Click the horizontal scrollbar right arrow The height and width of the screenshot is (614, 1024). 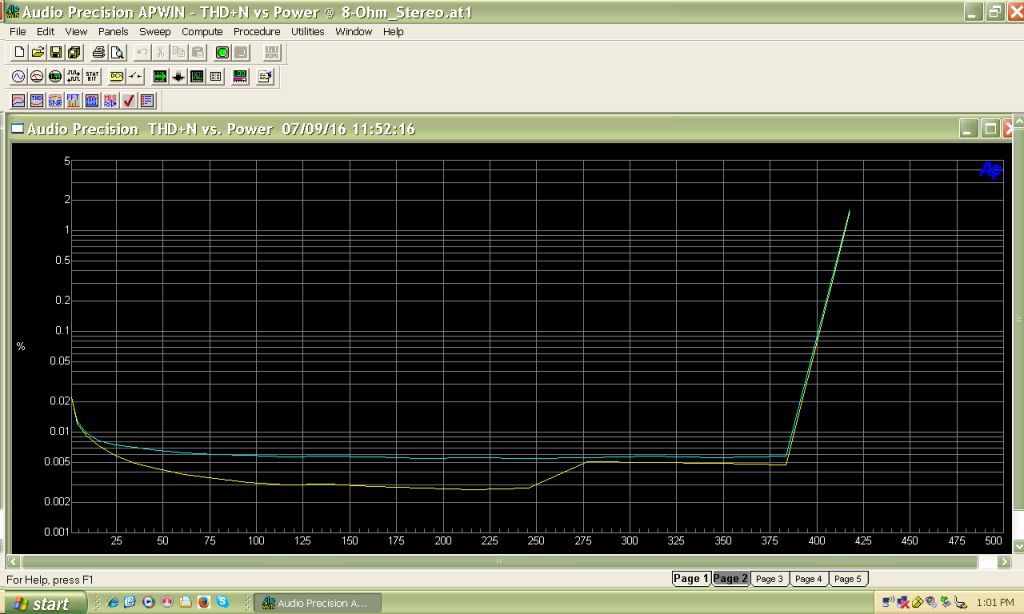(x=1004, y=561)
